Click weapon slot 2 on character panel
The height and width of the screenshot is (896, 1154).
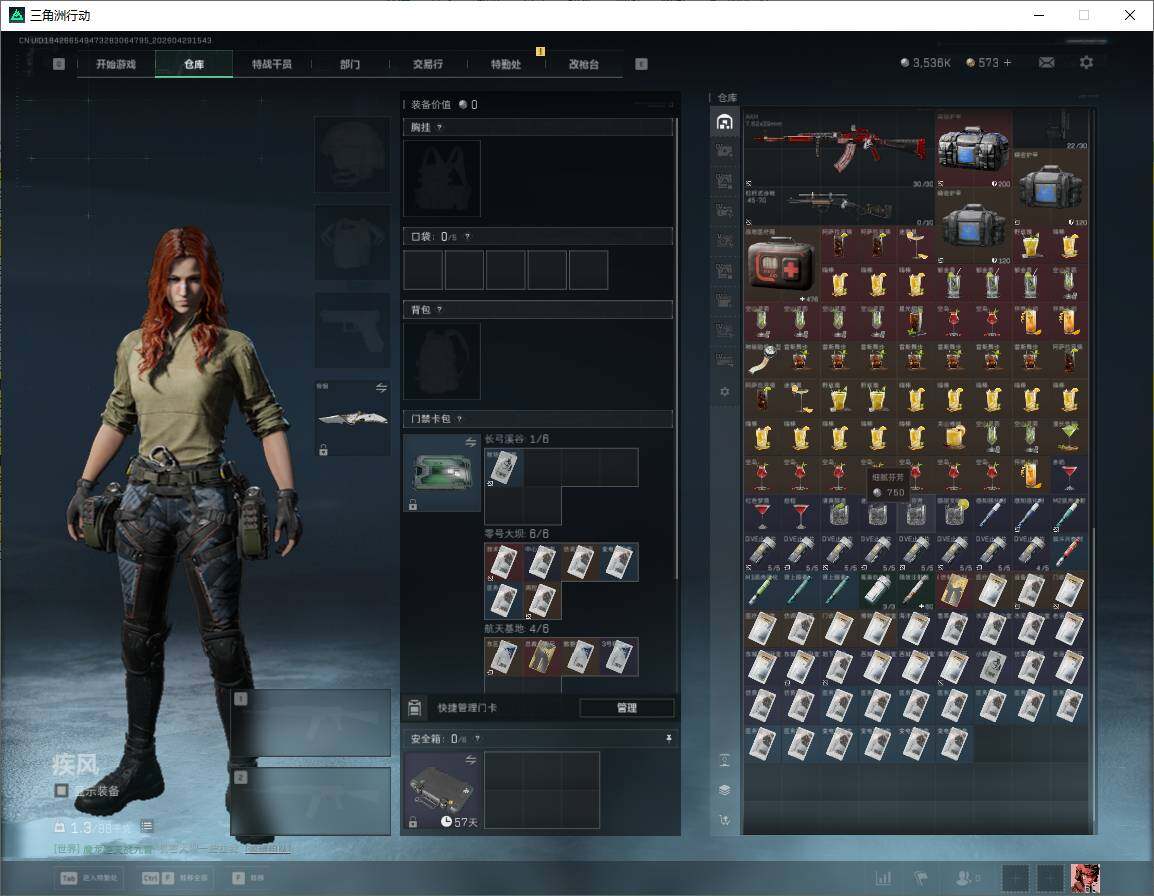[311, 801]
